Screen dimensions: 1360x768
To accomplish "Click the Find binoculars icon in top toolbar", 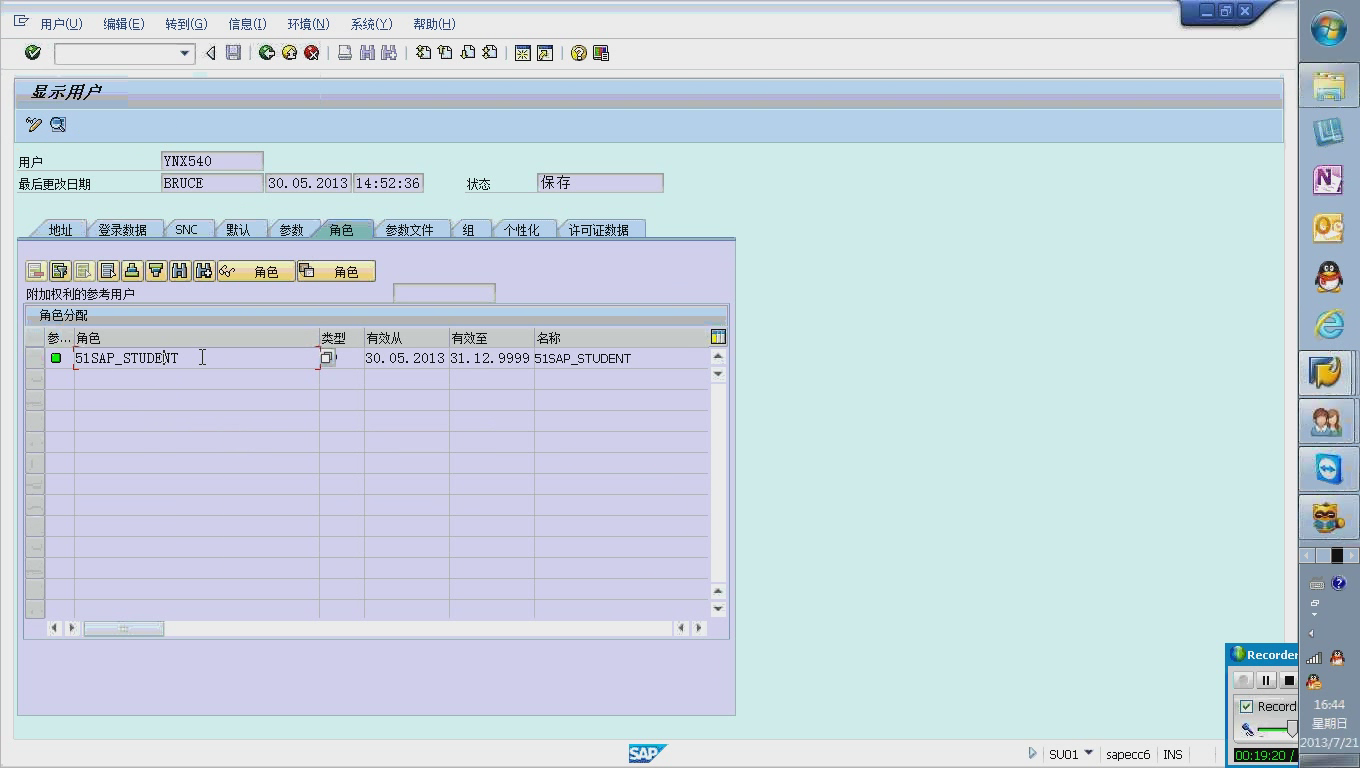I will click(x=367, y=53).
